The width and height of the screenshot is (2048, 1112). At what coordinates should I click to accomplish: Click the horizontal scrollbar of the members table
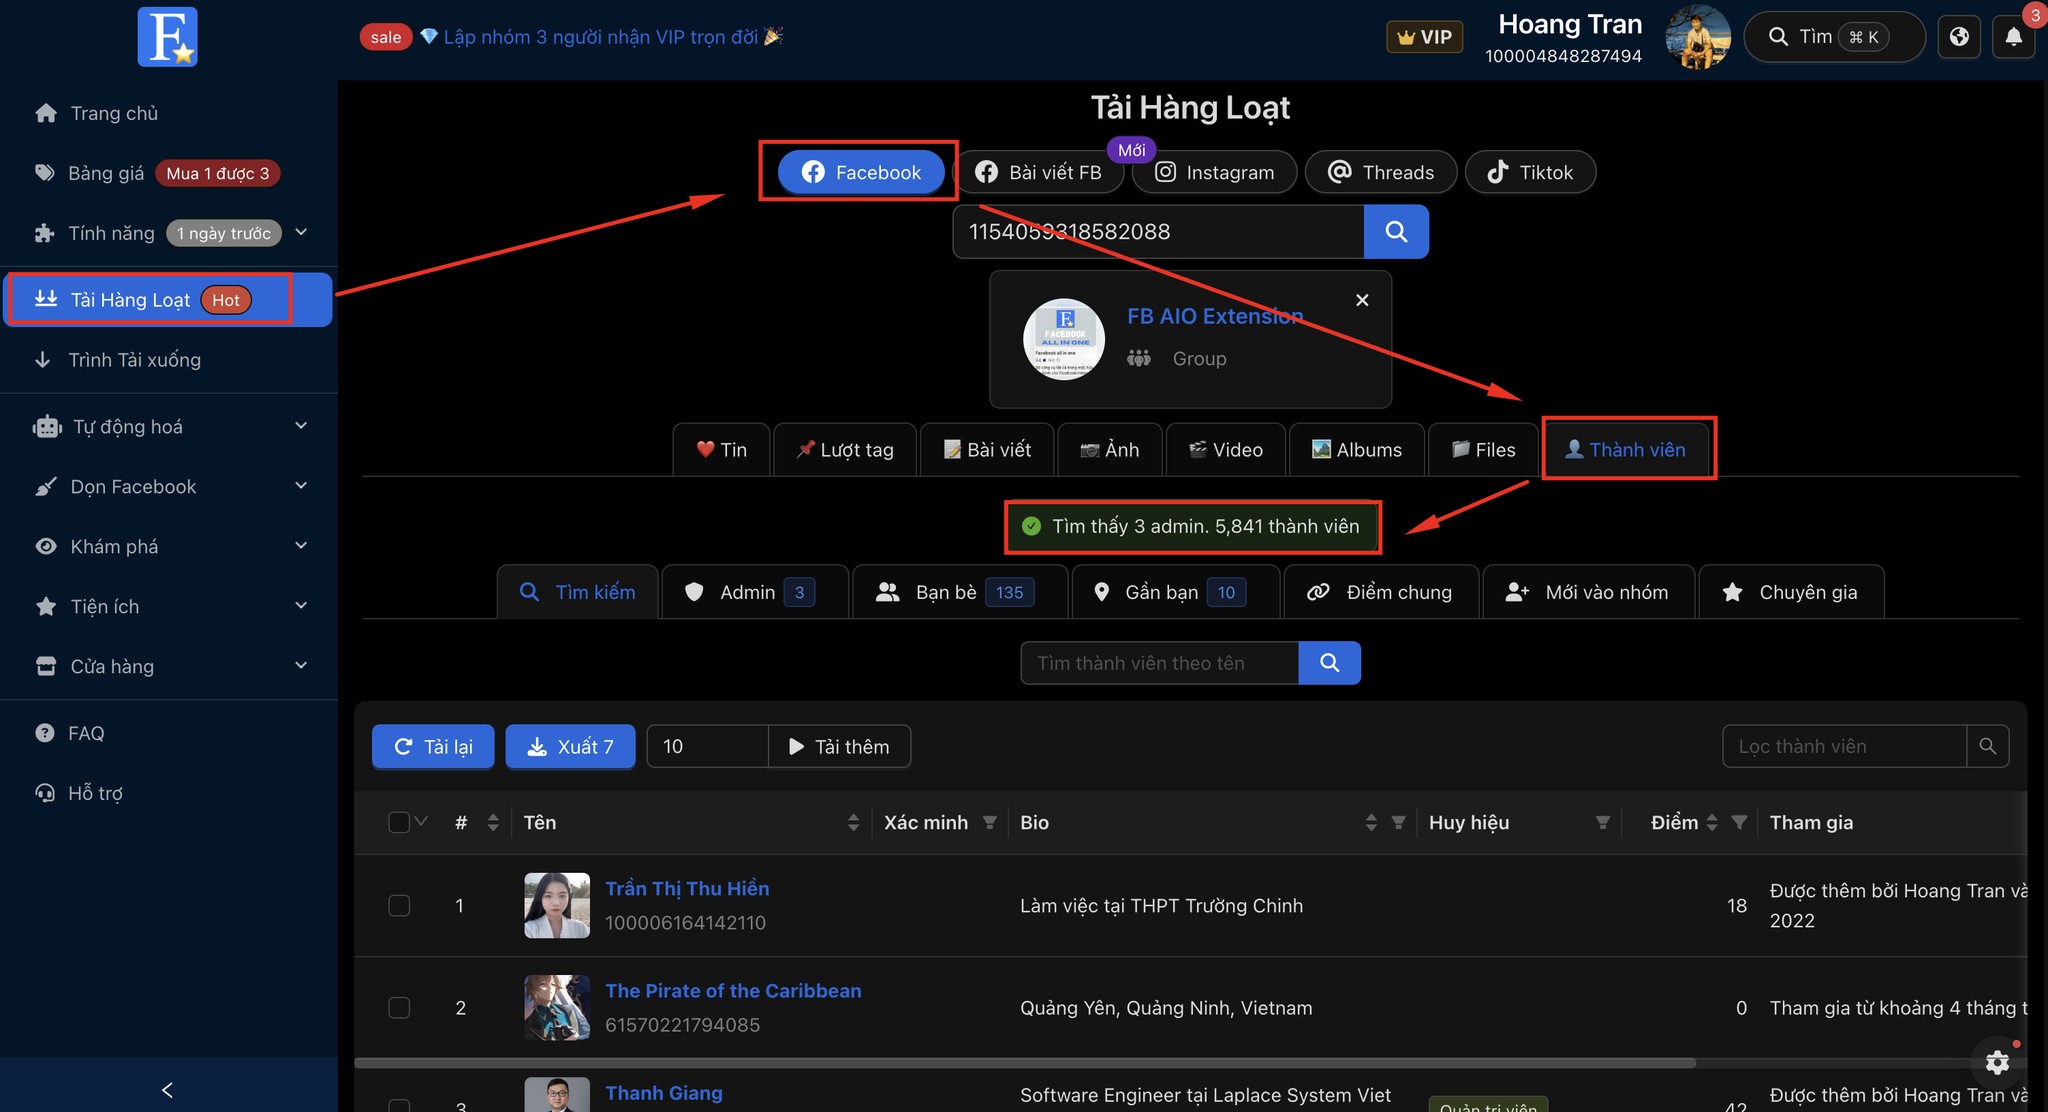point(1025,1063)
